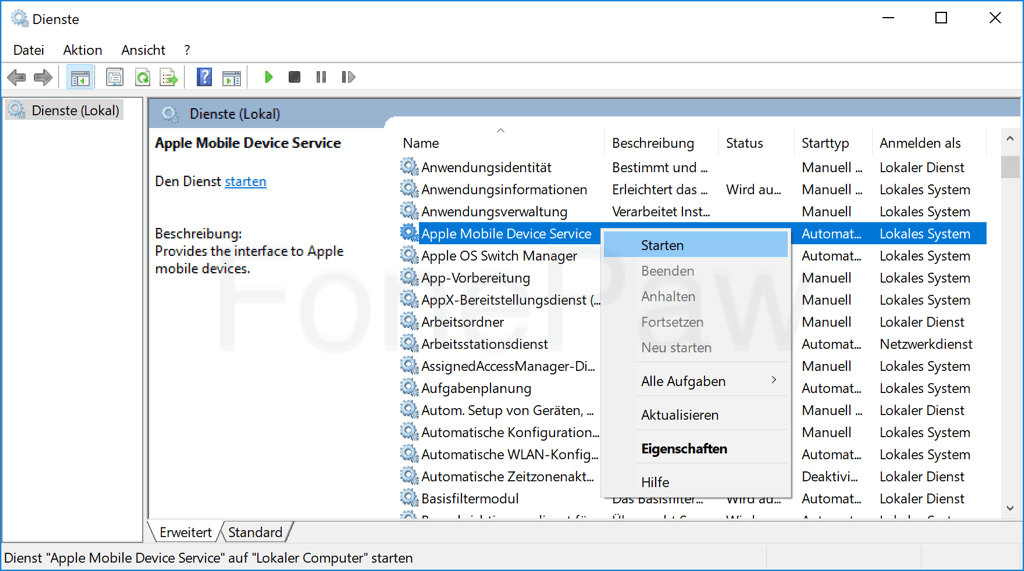Click Erleichtert das ... description cell

point(660,189)
